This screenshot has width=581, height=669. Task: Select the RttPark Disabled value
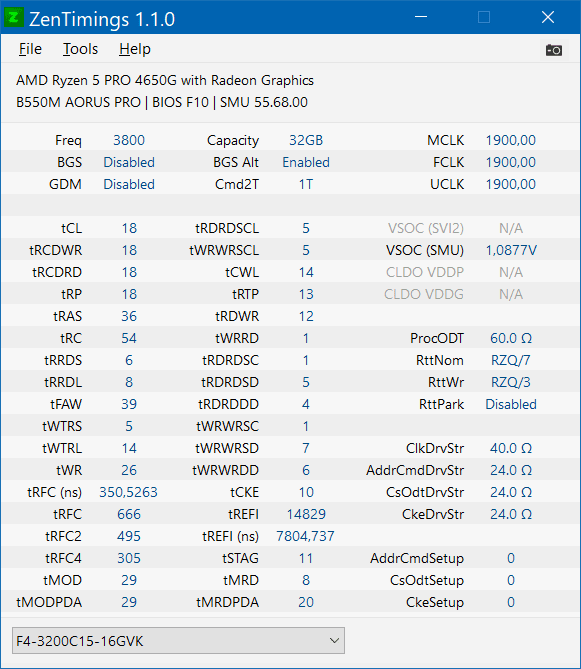coord(511,404)
